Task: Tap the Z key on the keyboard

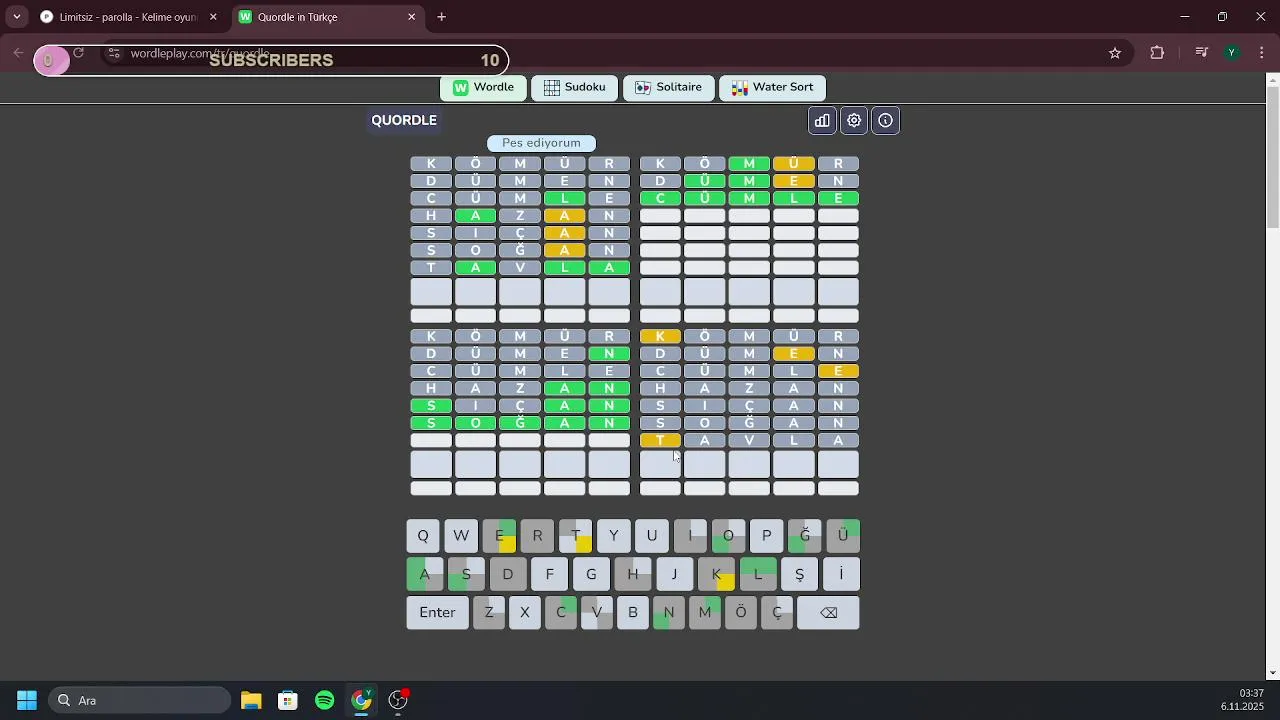Action: (489, 612)
